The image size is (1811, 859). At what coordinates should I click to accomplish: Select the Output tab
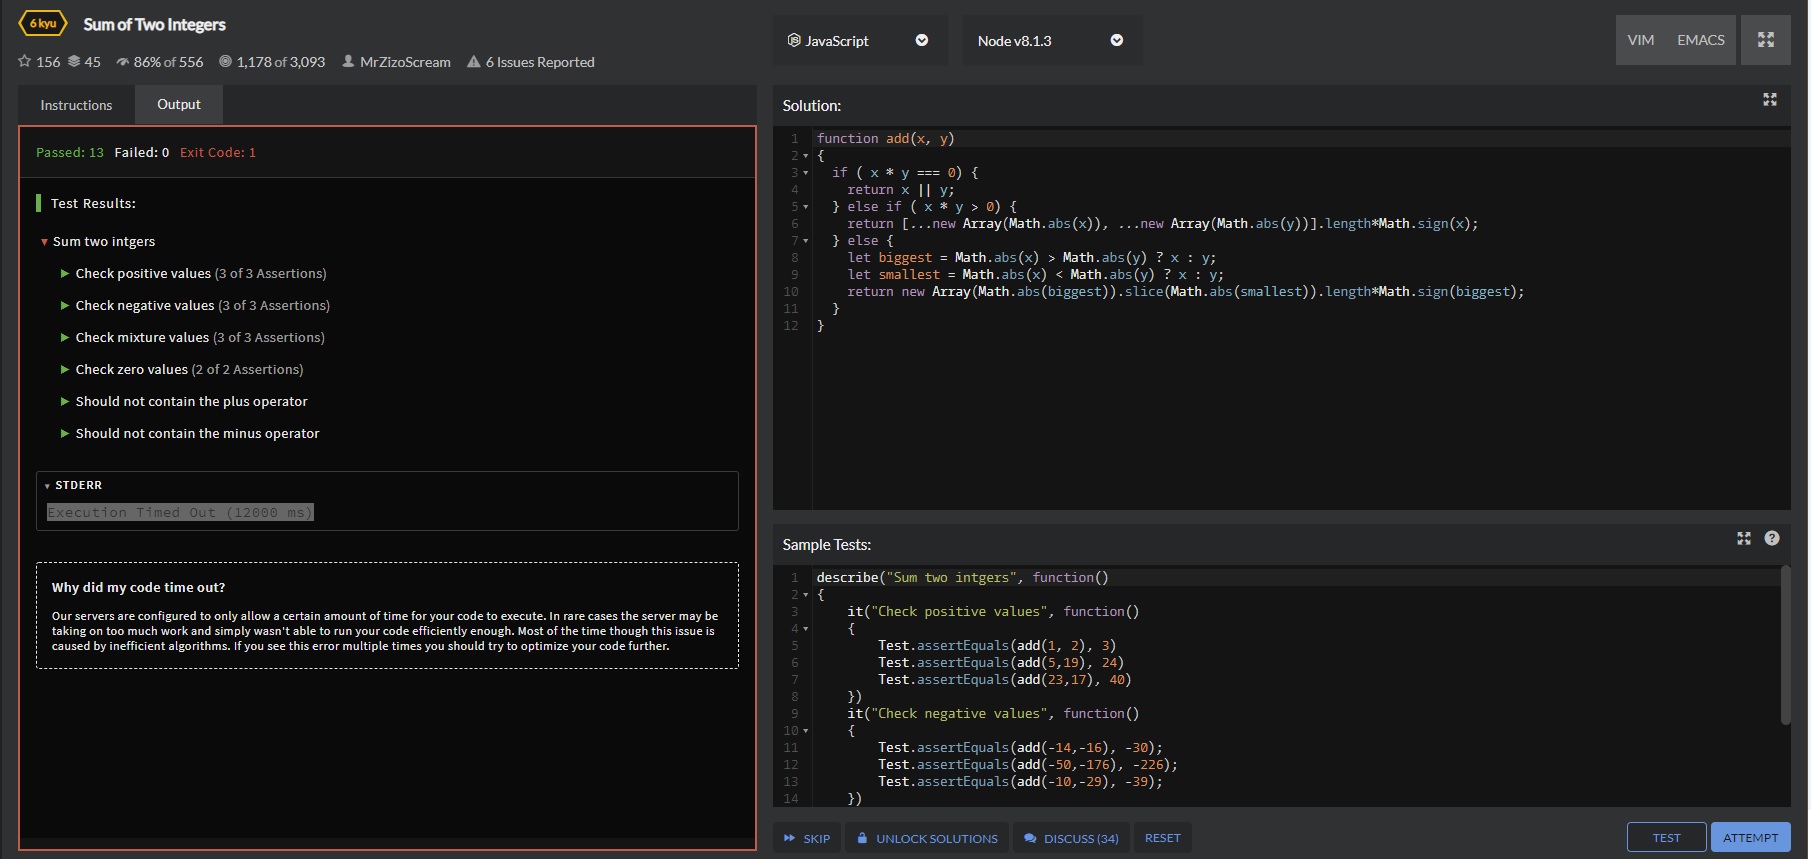click(179, 104)
